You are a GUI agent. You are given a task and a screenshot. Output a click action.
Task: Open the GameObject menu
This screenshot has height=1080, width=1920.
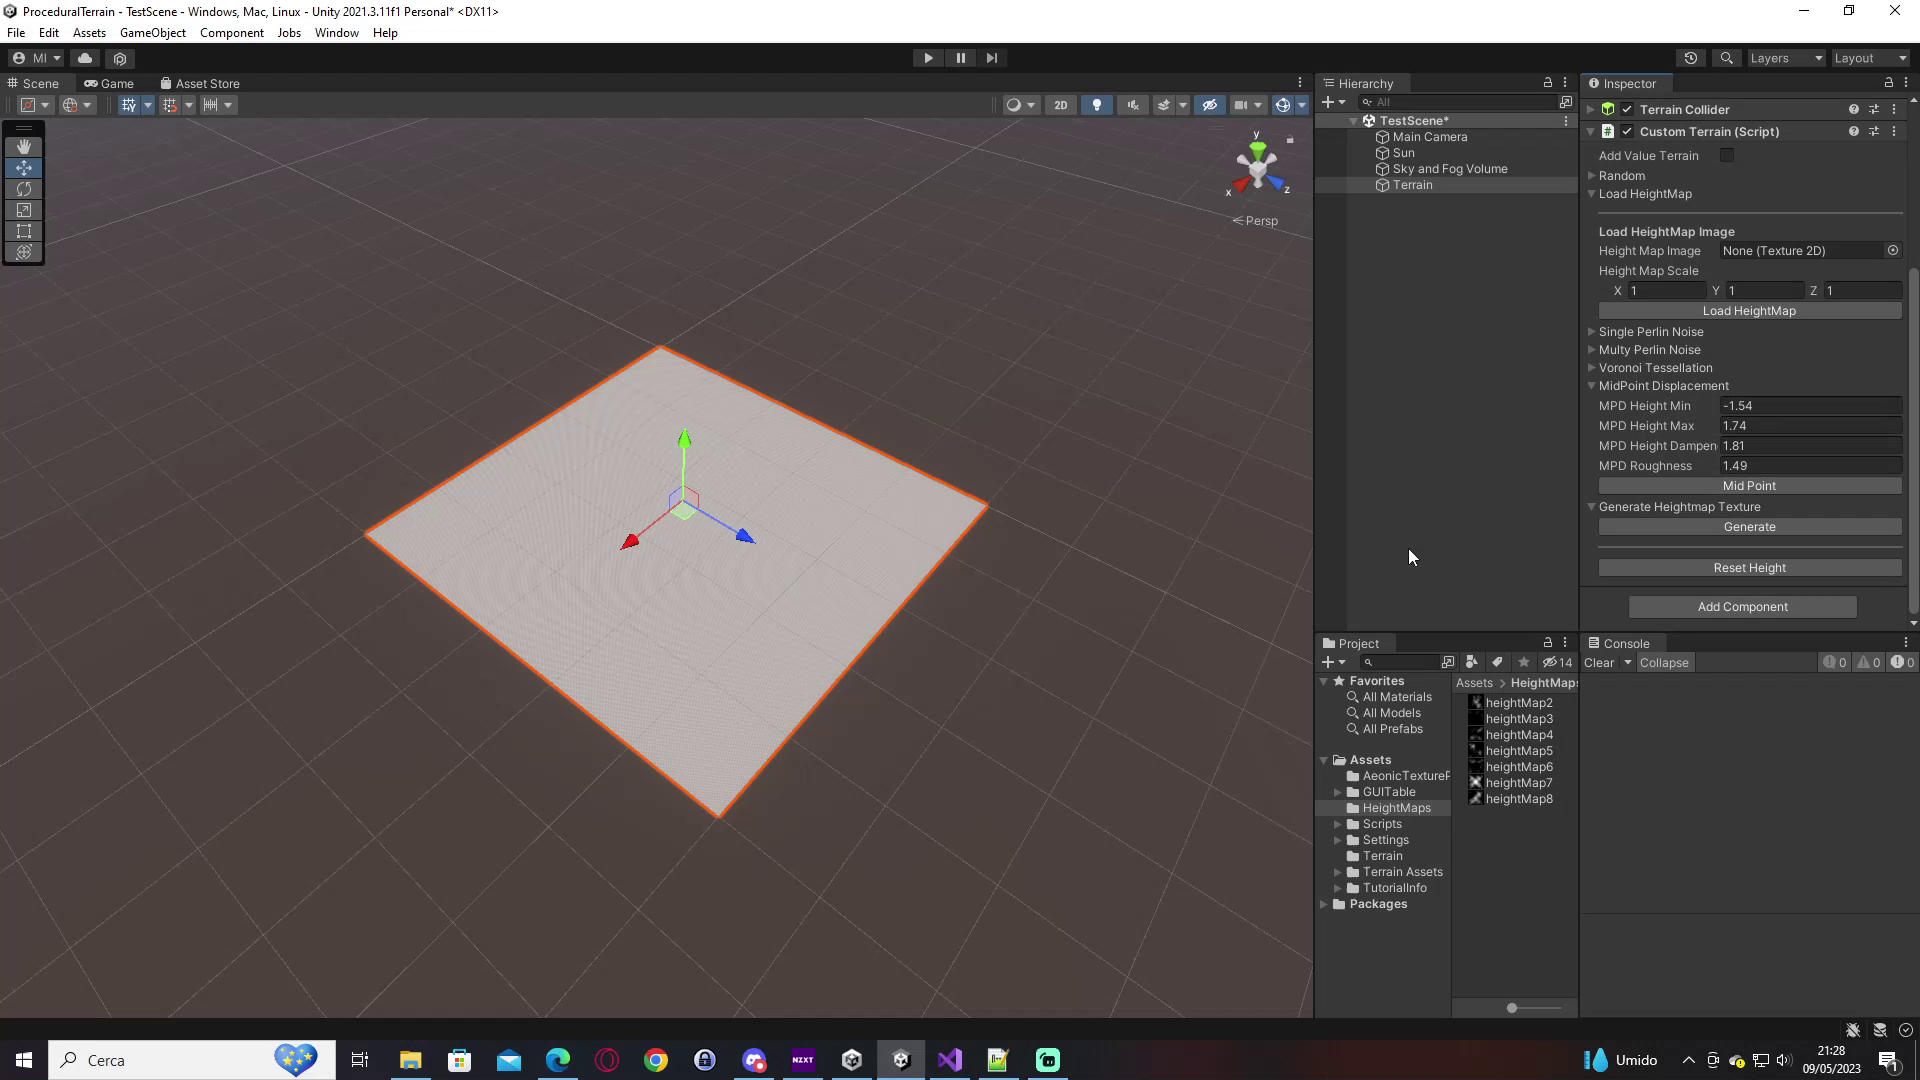152,33
